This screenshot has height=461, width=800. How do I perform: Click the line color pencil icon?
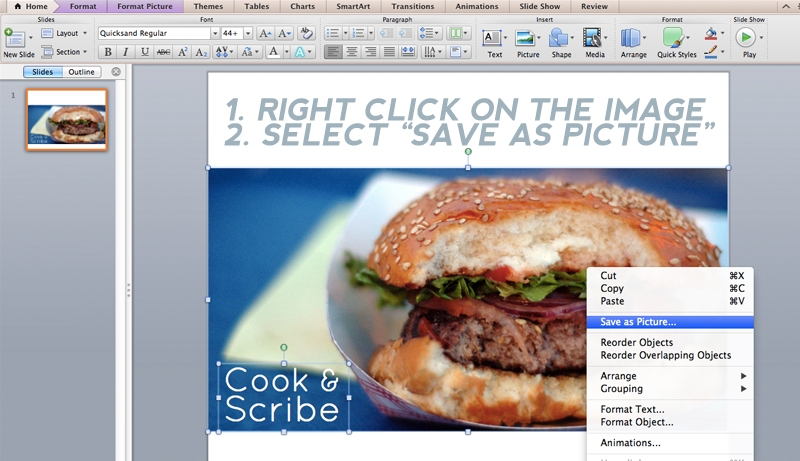(x=711, y=52)
